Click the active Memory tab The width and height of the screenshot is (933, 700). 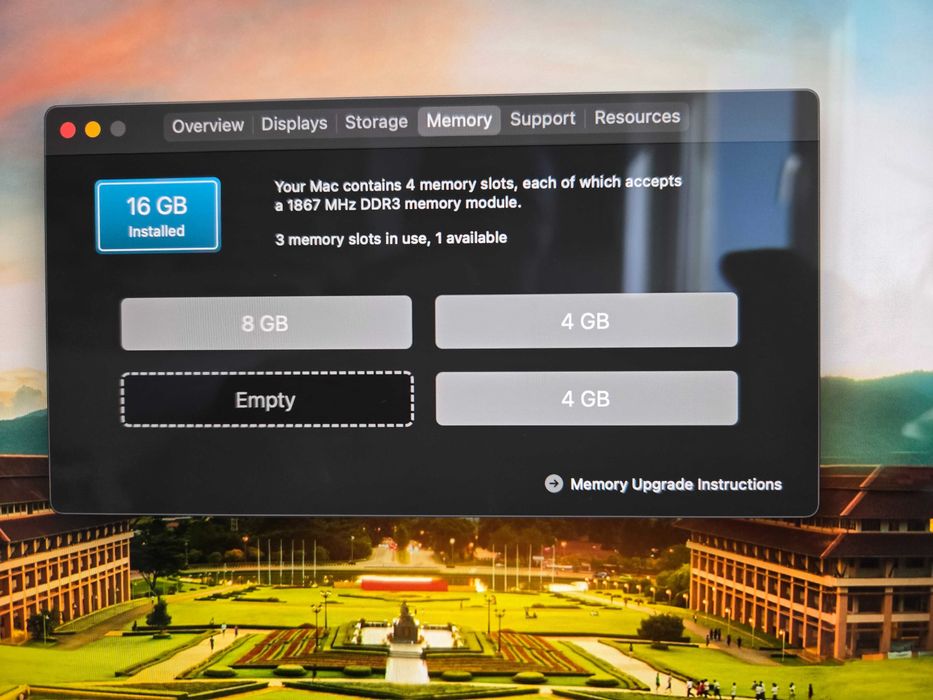(459, 121)
